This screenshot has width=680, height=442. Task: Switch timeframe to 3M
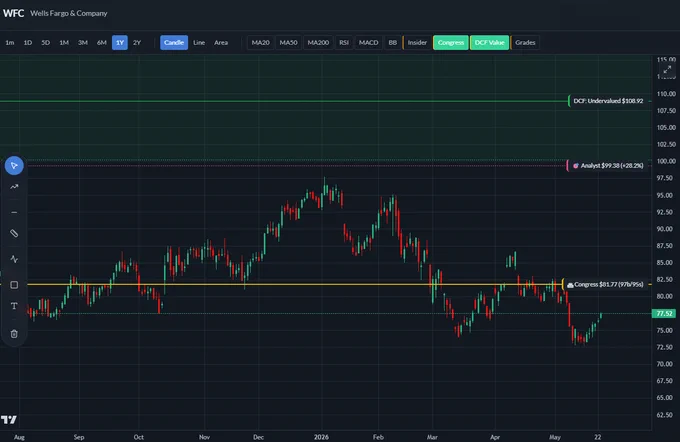(x=82, y=43)
